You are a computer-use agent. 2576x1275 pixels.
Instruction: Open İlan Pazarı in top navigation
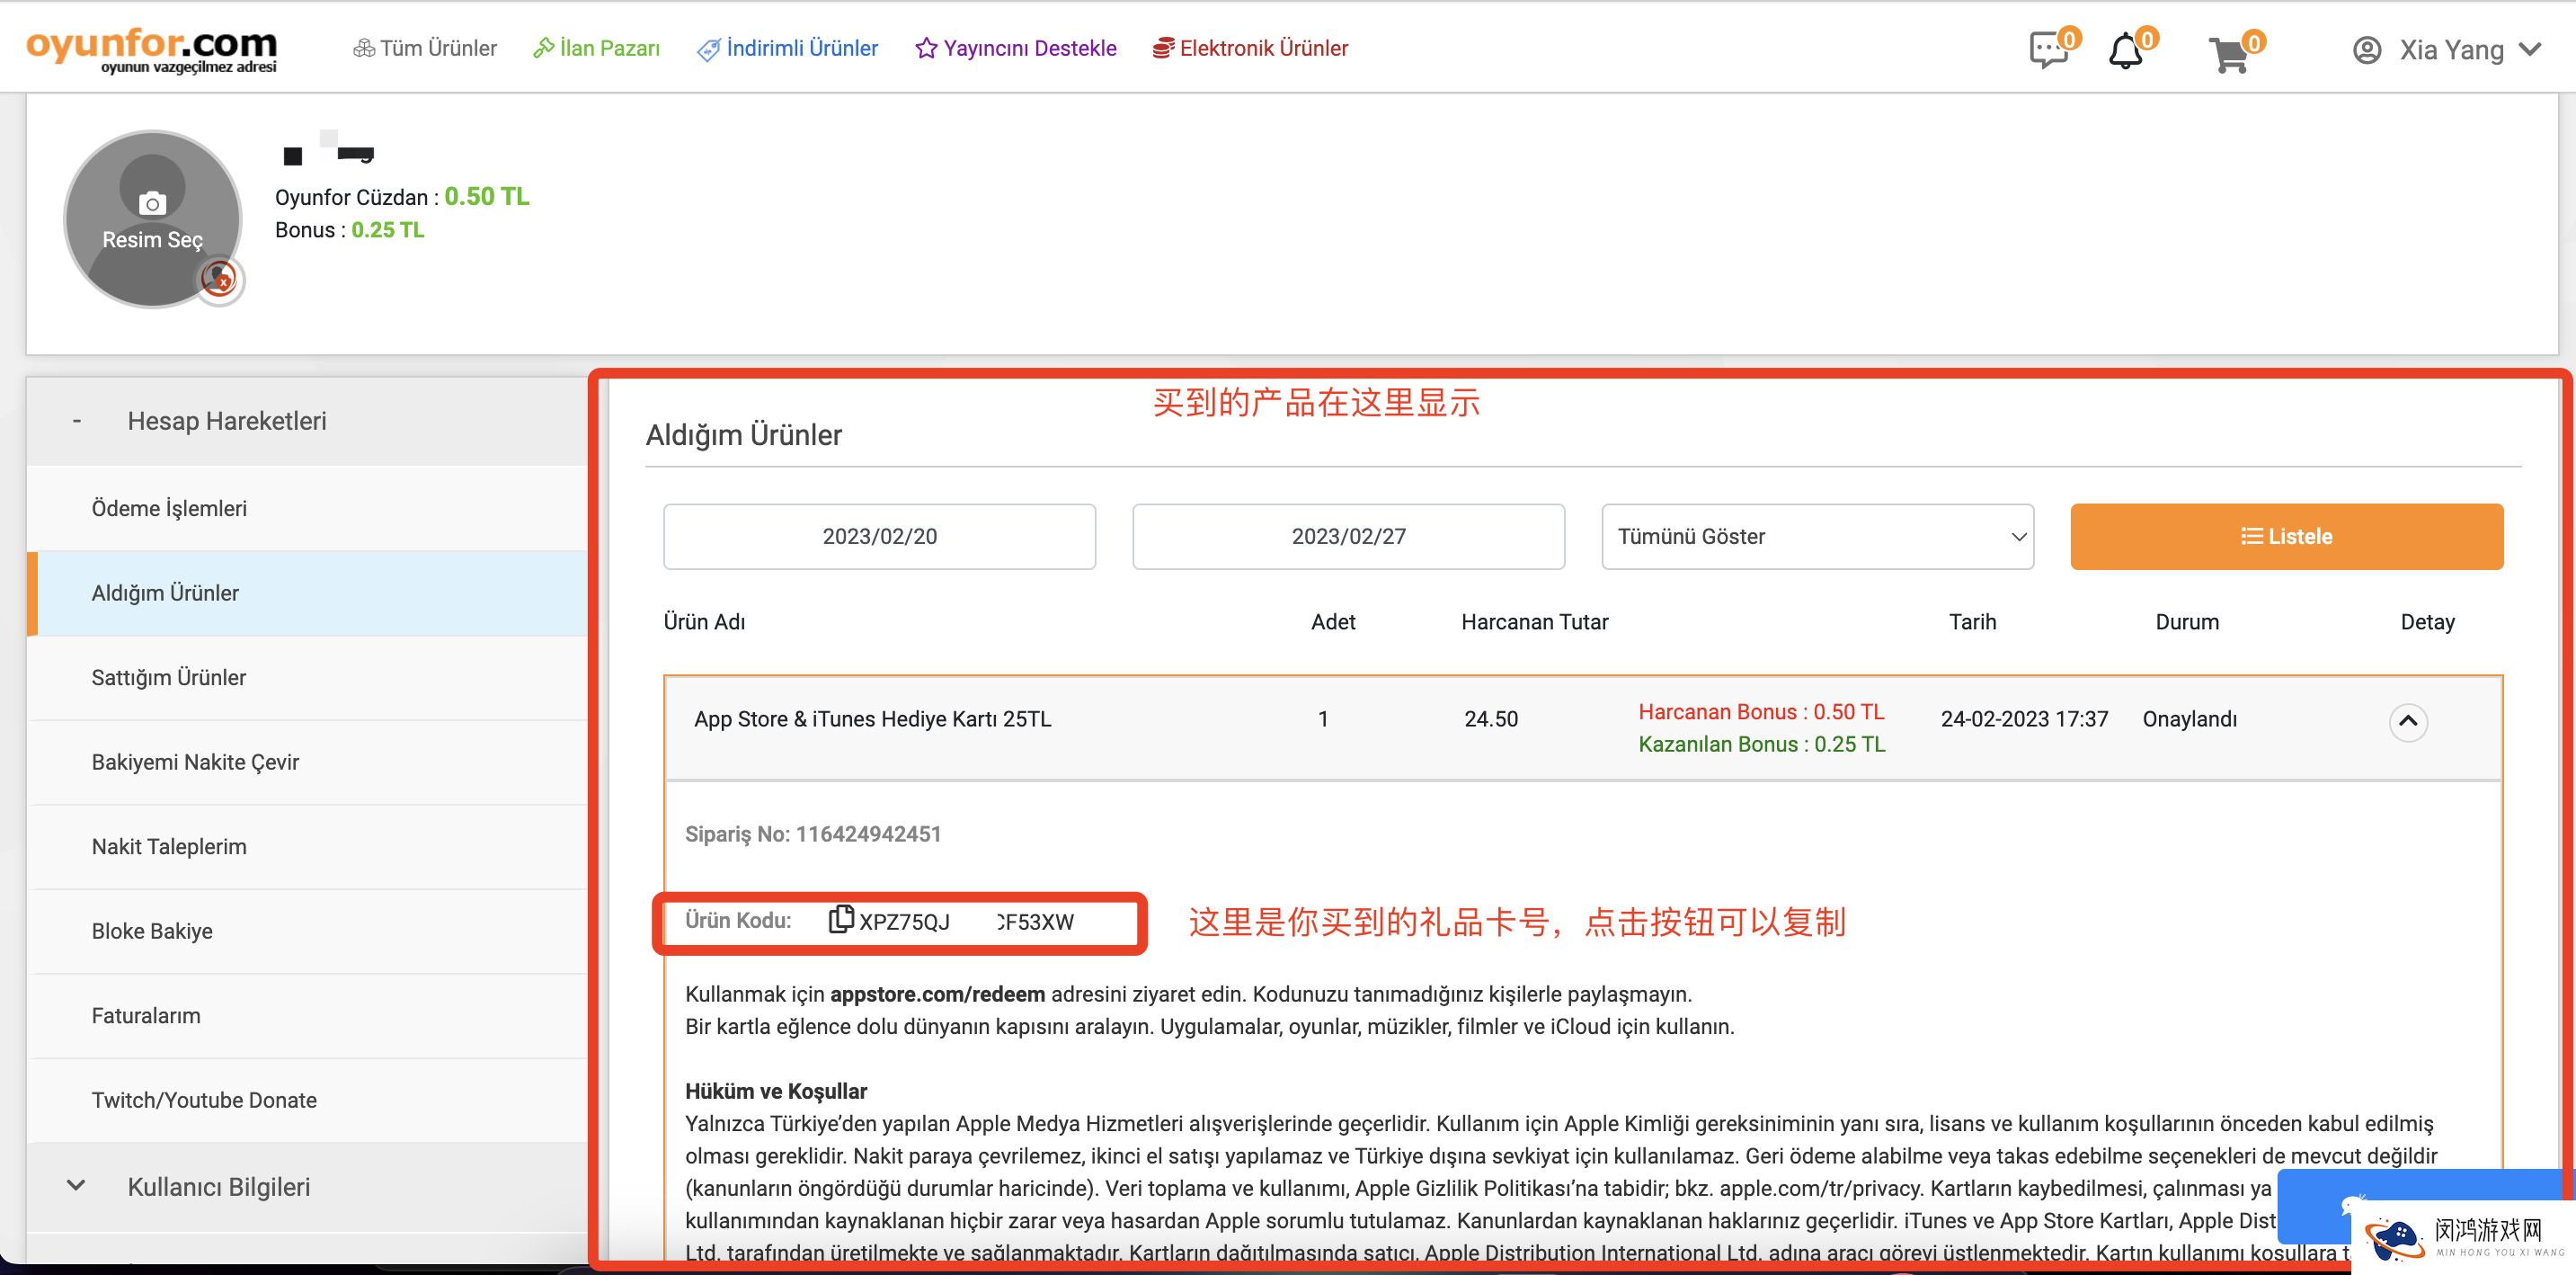click(597, 48)
